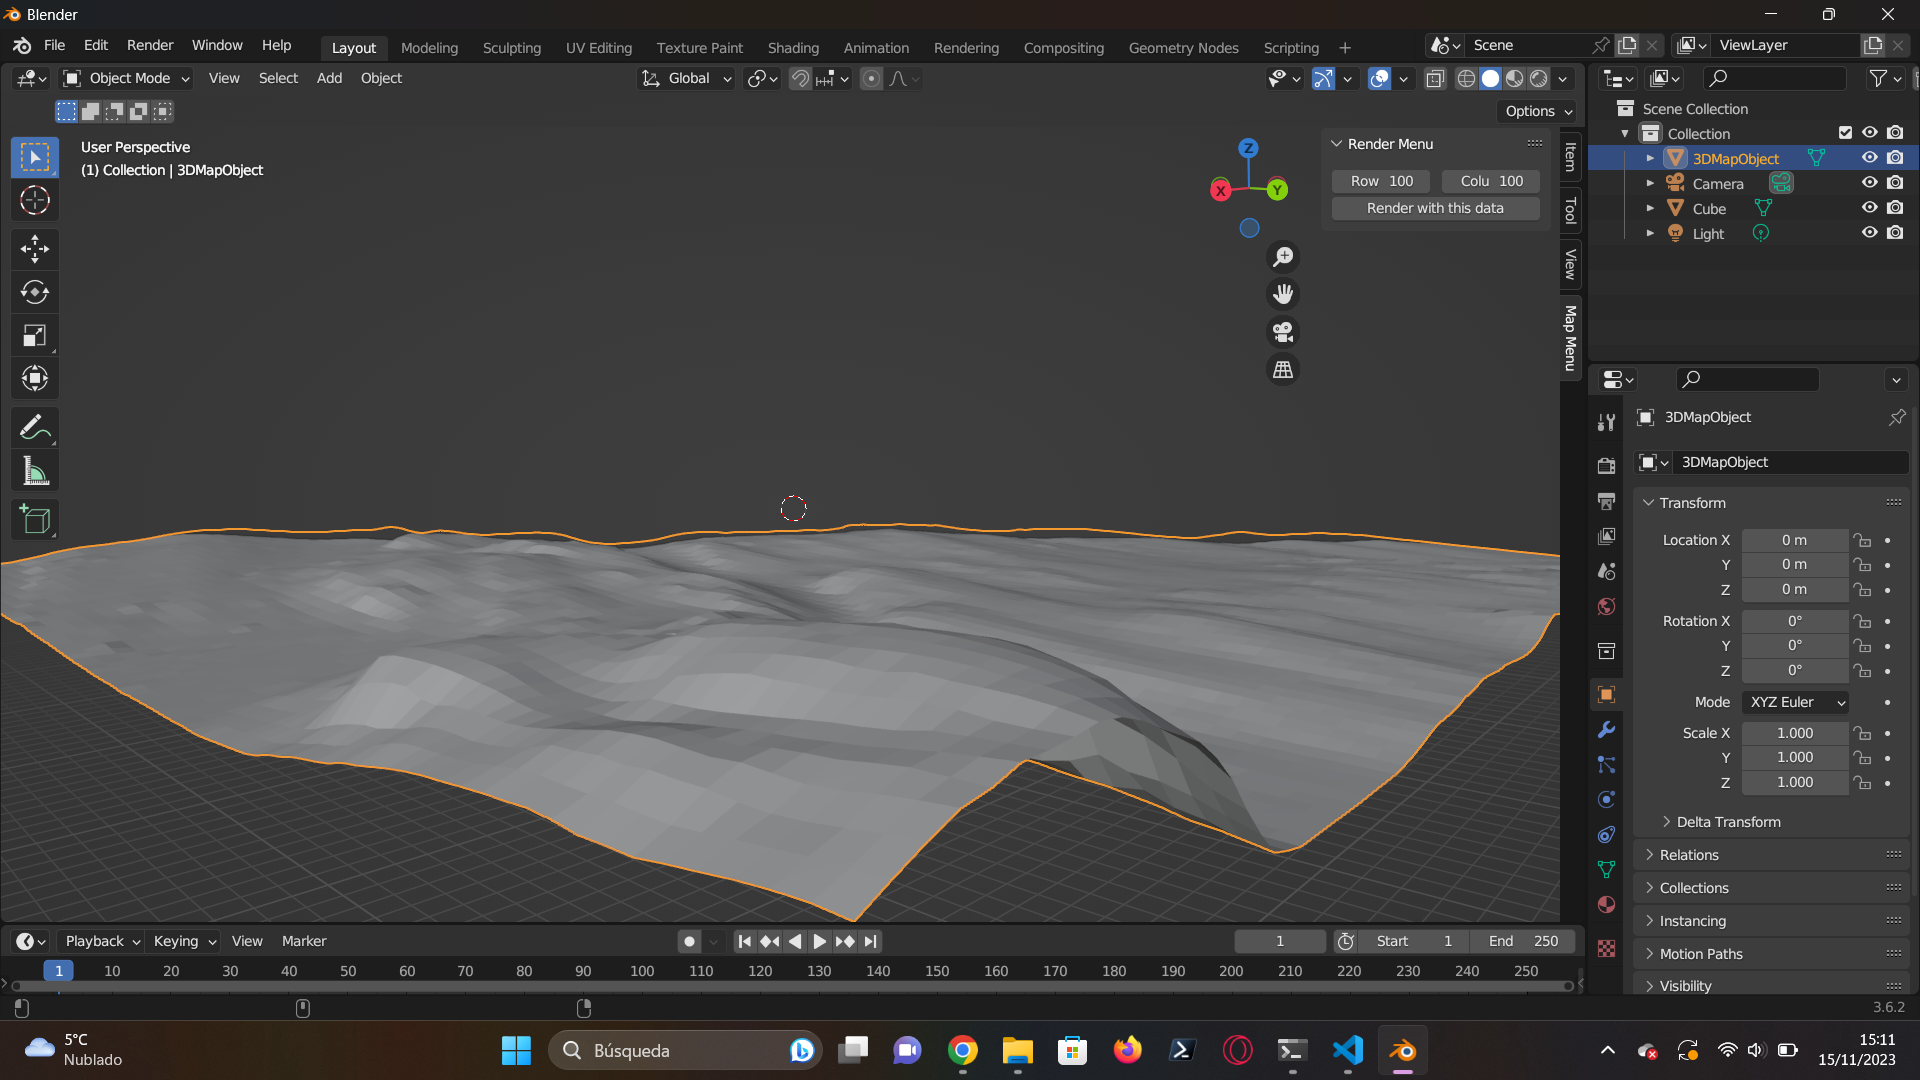This screenshot has width=1920, height=1080.
Task: Switch to the Sculpting workspace tab
Action: (x=511, y=48)
